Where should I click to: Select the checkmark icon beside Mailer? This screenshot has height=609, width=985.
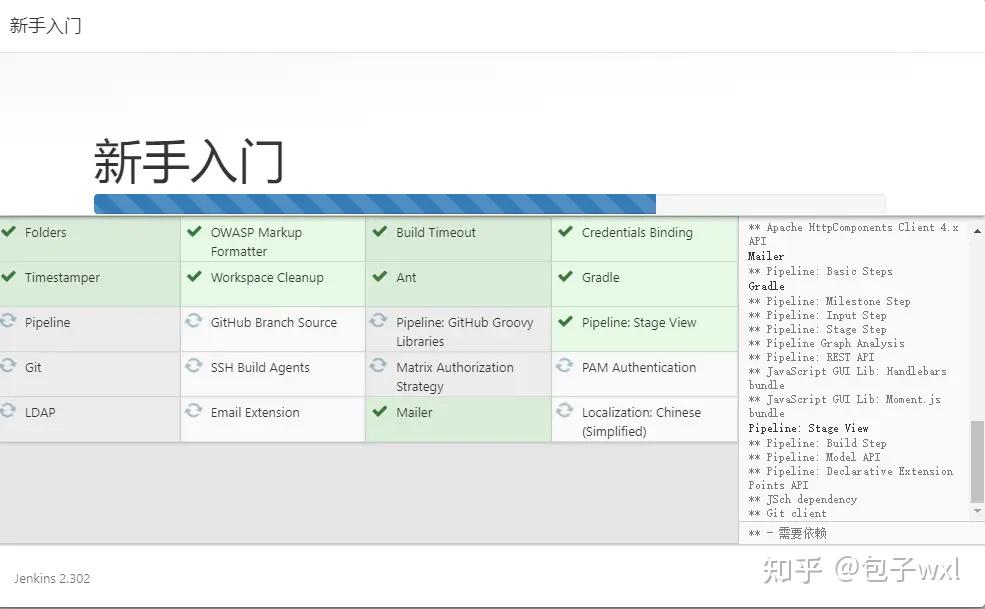pyautogui.click(x=380, y=412)
